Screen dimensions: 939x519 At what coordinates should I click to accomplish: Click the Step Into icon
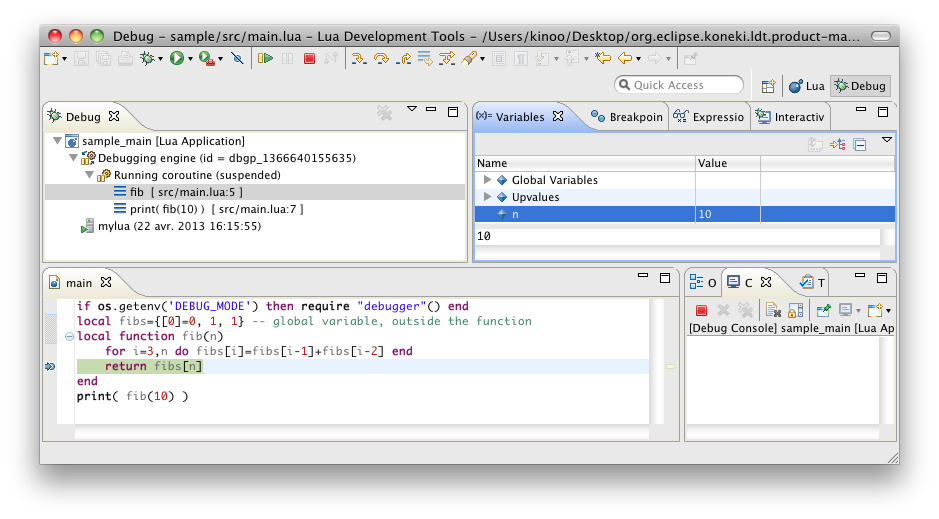click(x=359, y=59)
